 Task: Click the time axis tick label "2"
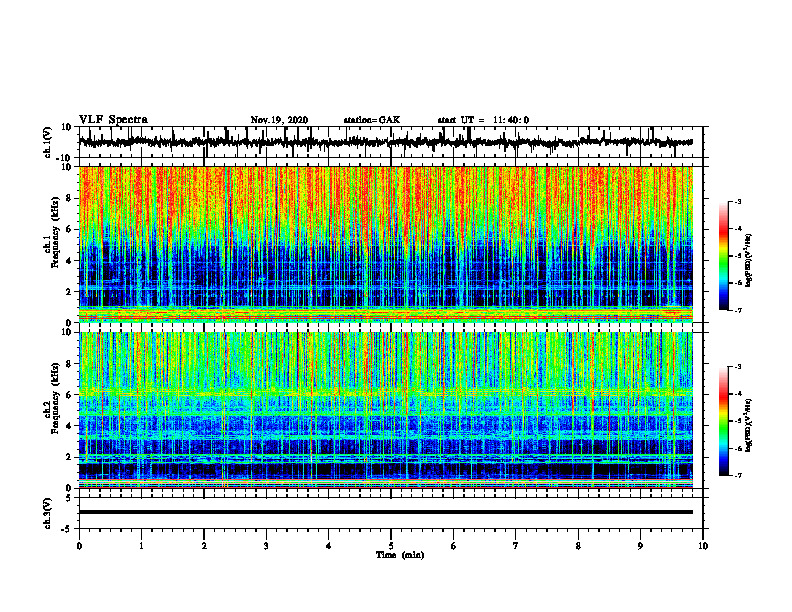pos(204,546)
